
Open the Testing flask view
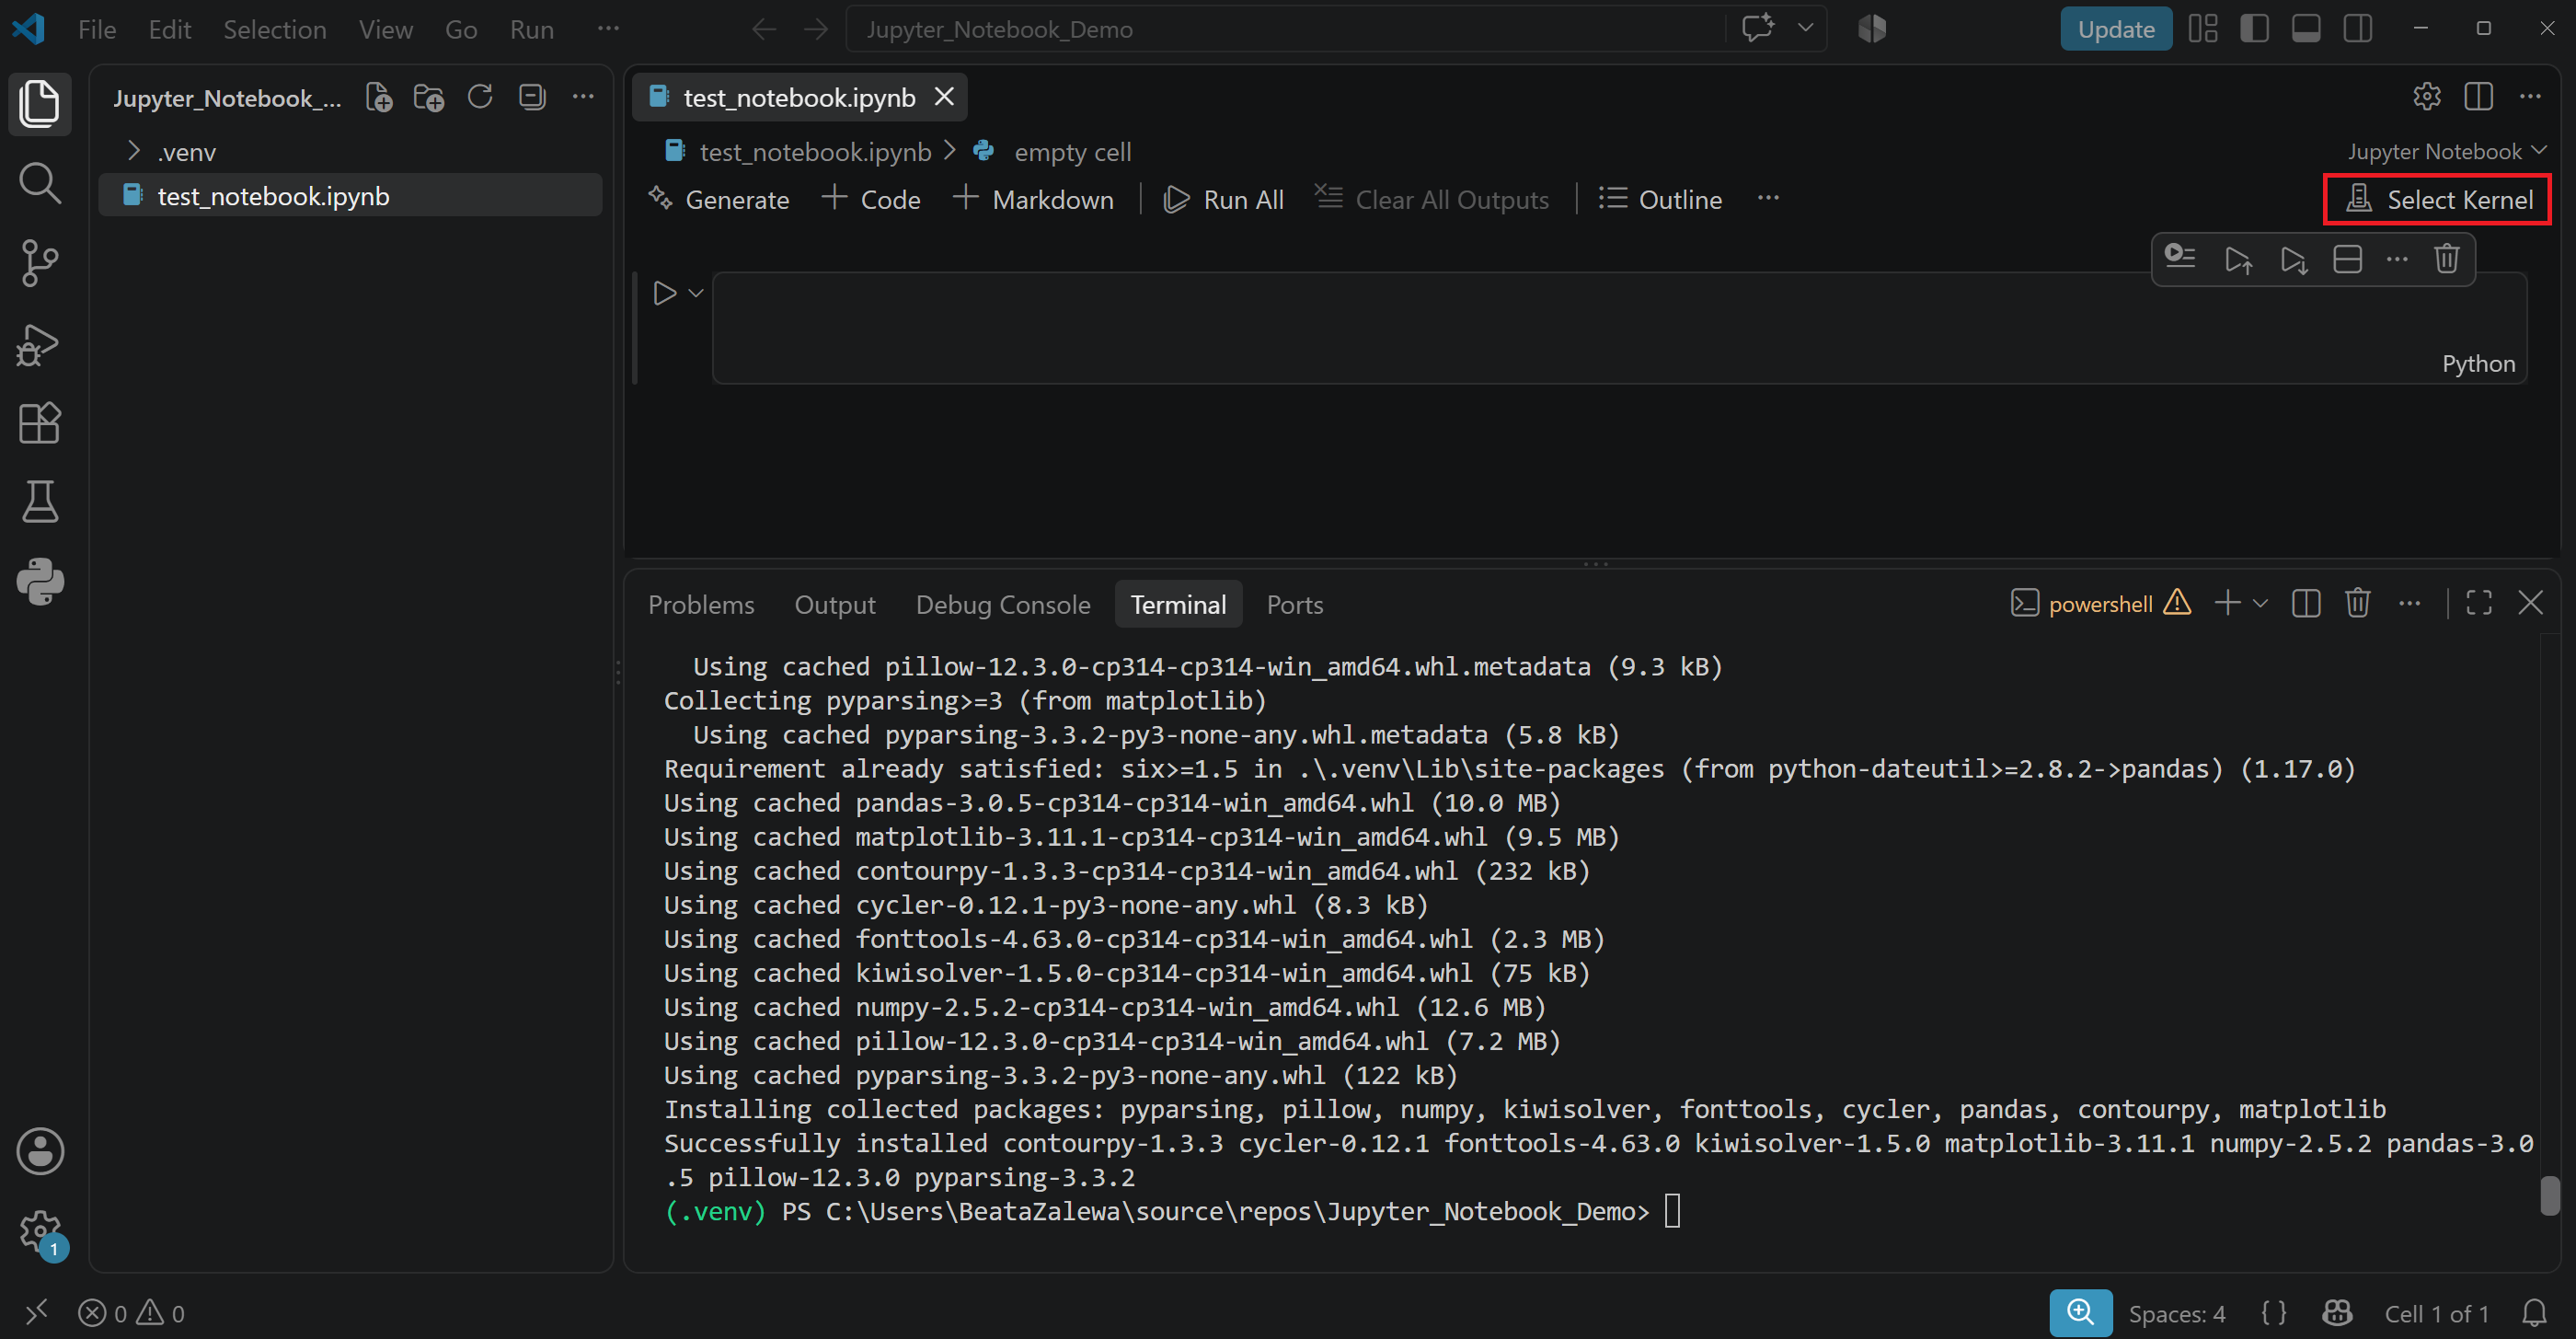40,502
